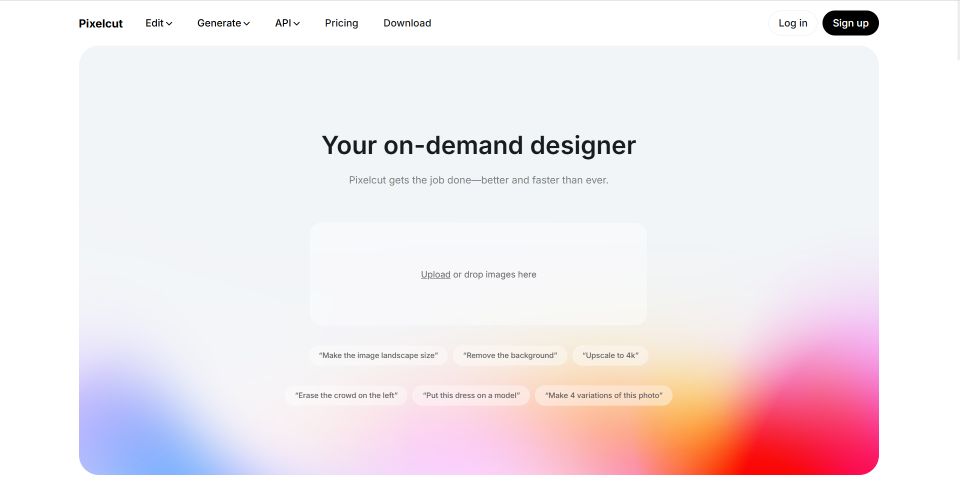Screen dimensions: 960x495
Task: Click the 'or drop images here' text
Action: point(495,274)
